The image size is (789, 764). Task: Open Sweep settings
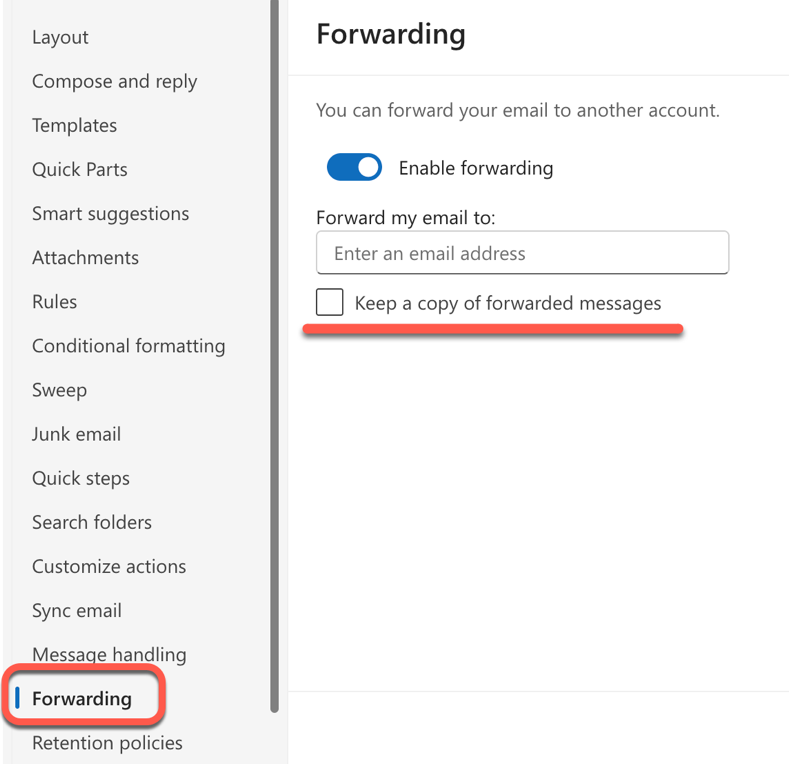tap(59, 389)
